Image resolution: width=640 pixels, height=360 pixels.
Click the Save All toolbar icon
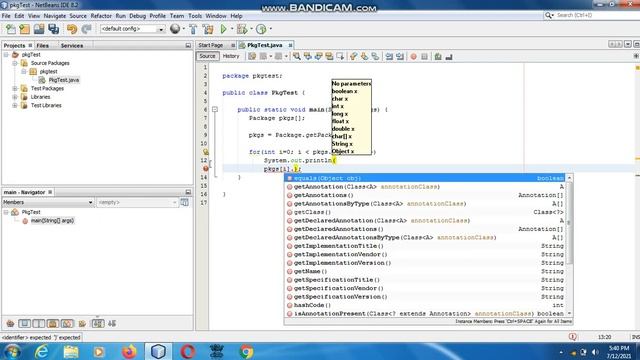(53, 29)
